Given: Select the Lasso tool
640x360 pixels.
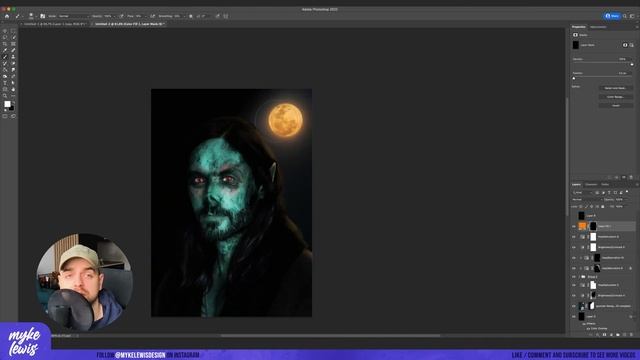Looking at the screenshot, I should pyautogui.click(x=5, y=37).
